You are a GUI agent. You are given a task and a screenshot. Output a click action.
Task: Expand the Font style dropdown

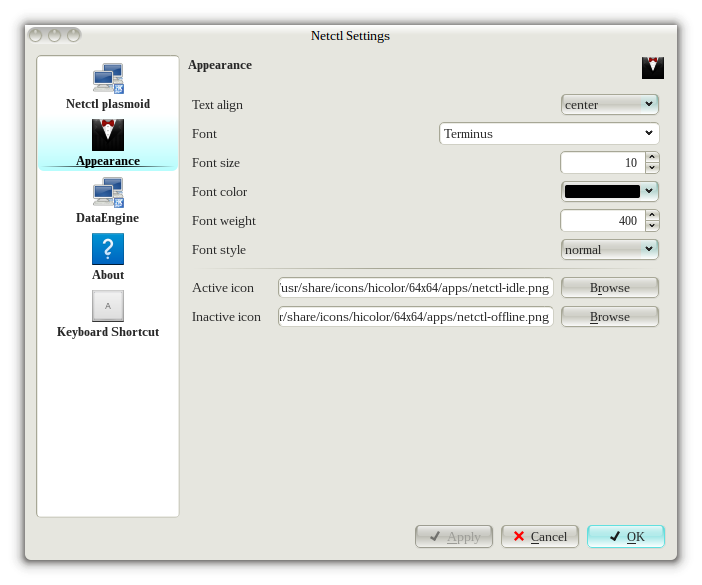click(x=609, y=249)
